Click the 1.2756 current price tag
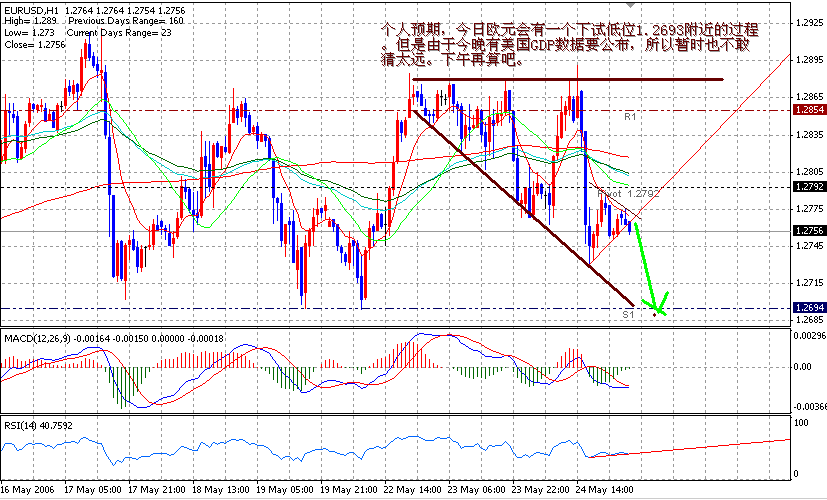The image size is (827, 500). pos(810,231)
